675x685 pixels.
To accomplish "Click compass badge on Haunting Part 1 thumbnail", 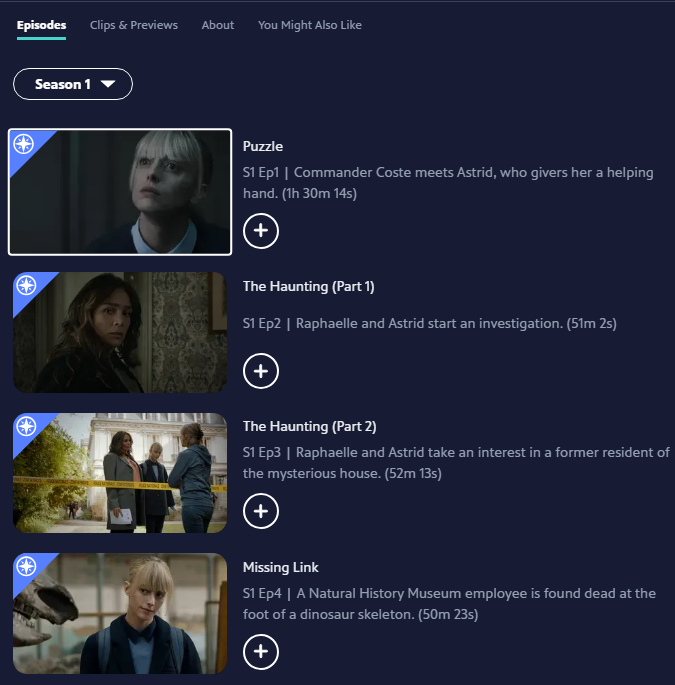I will pos(26,285).
